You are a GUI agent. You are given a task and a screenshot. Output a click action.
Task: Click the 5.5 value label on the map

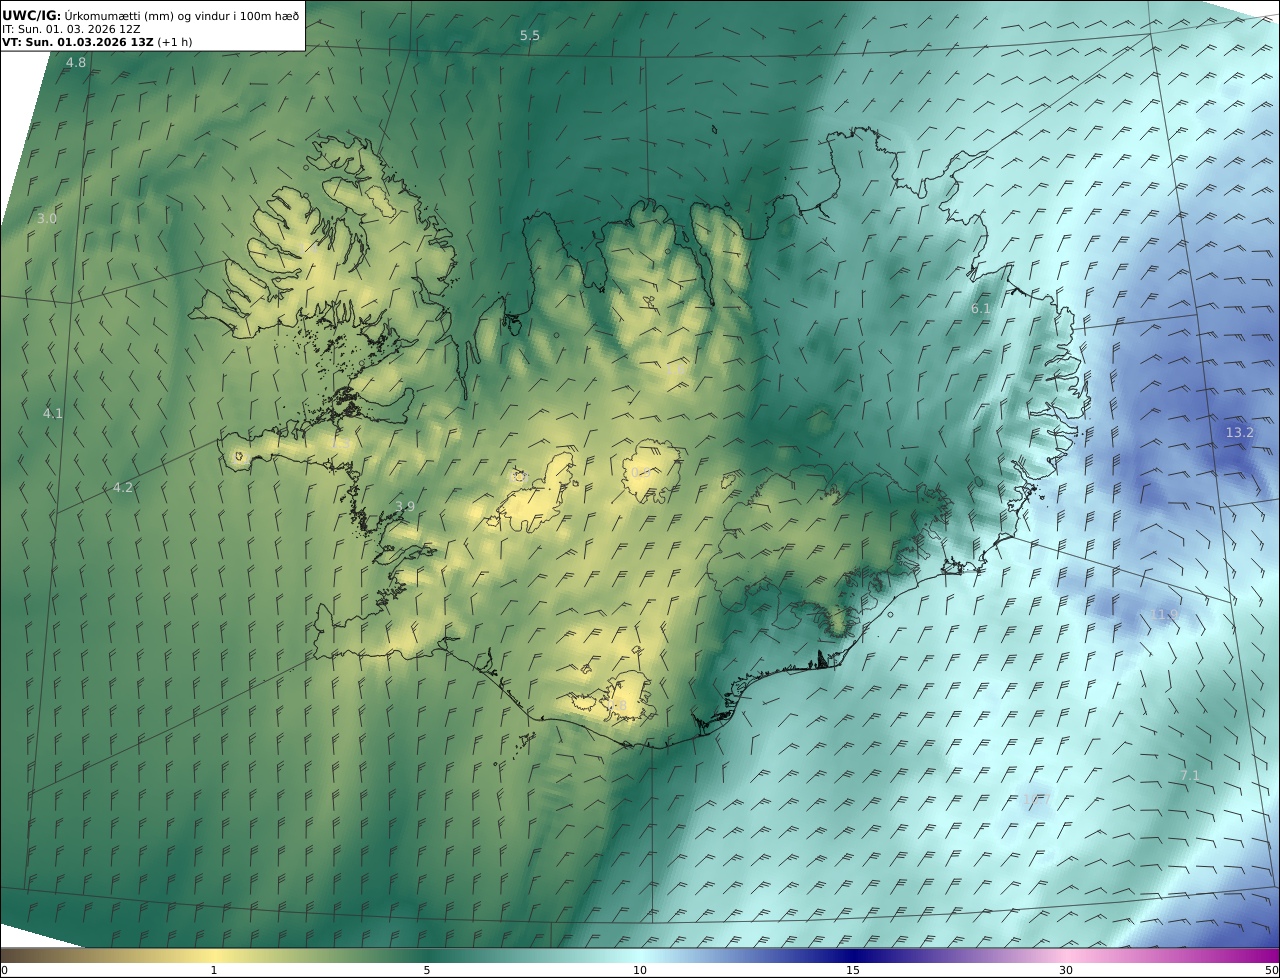tap(530, 36)
